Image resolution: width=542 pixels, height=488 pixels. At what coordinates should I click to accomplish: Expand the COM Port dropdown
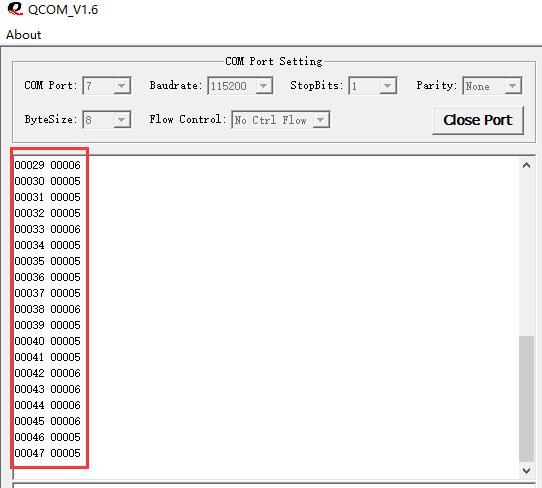[106, 85]
